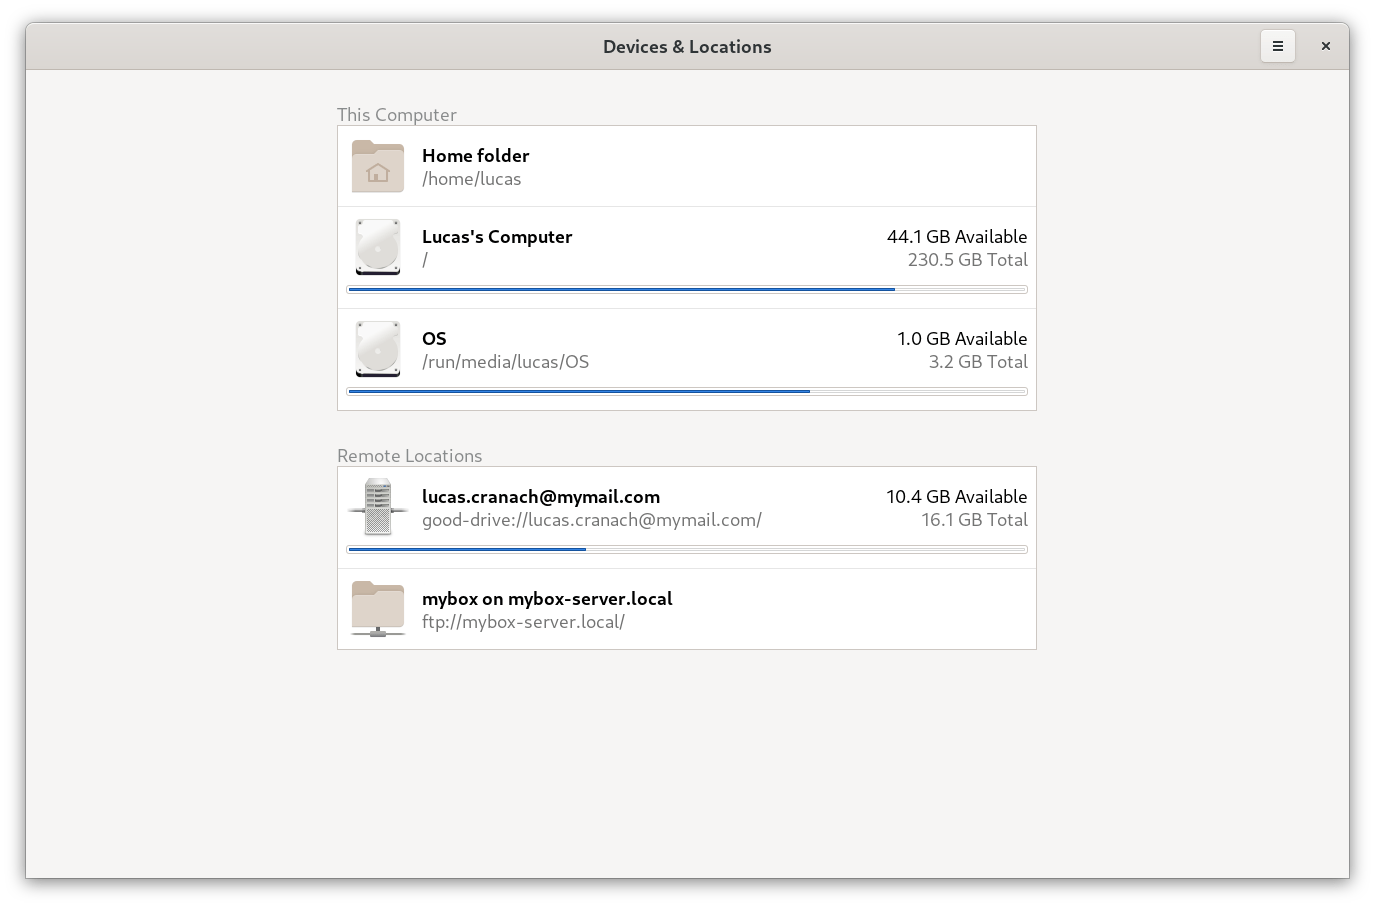Close the Devices & Locations window
Screen dimensions: 1375x907
click(1325, 46)
